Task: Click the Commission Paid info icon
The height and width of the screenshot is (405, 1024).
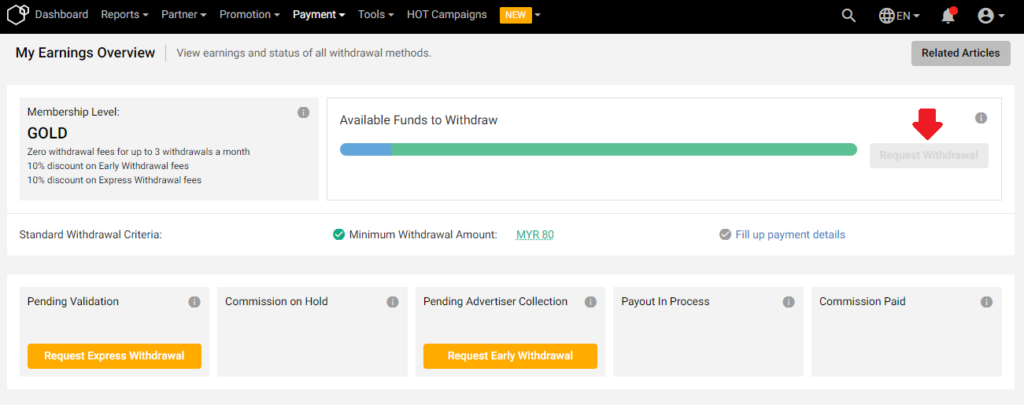Action: pos(986,302)
